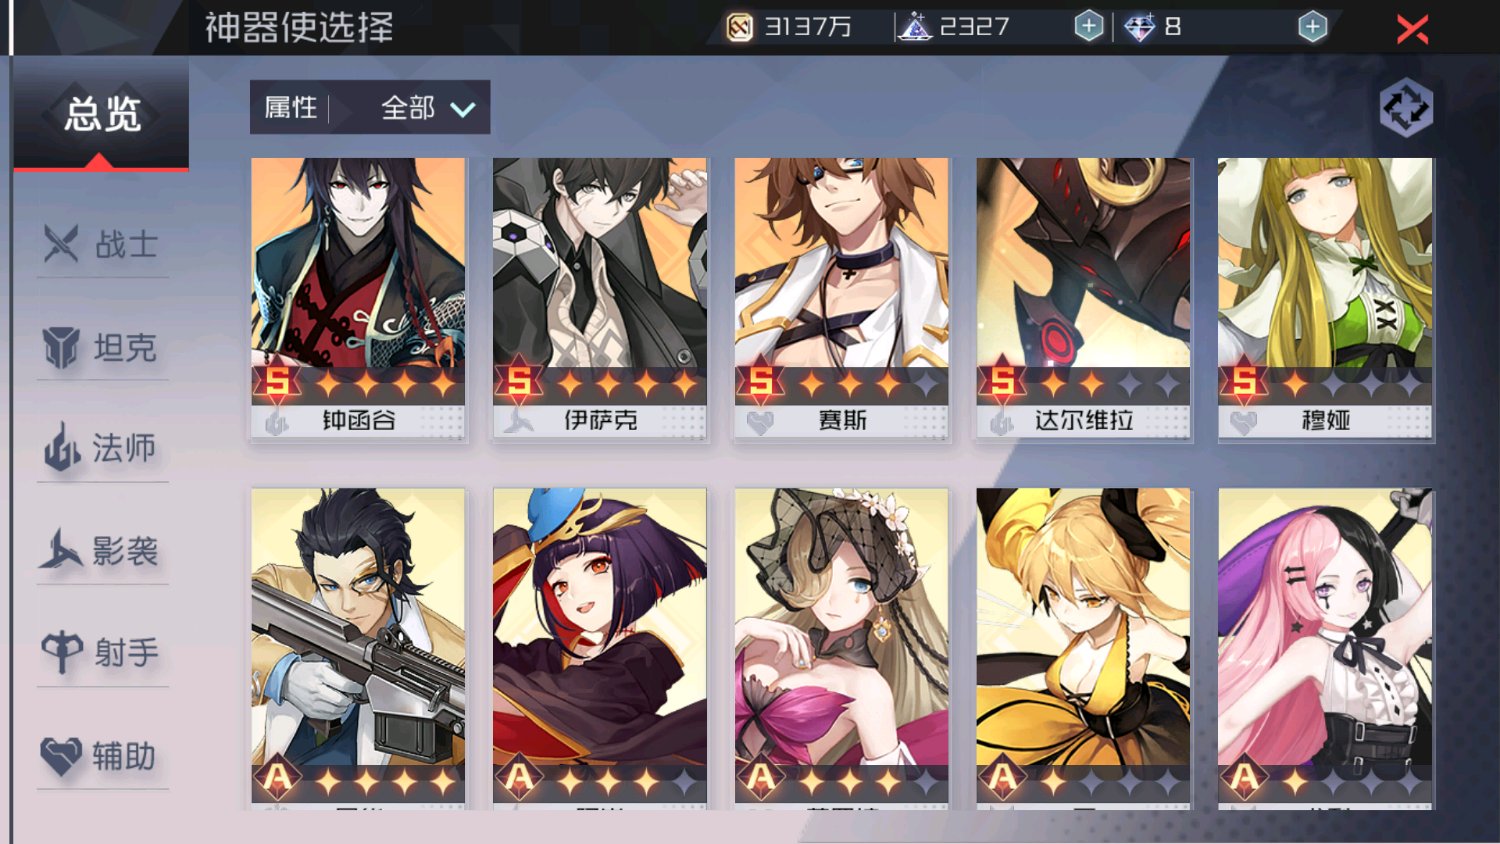Click the crossed swords 战士 icon
Image resolution: width=1500 pixels, height=844 pixels.
[61, 243]
